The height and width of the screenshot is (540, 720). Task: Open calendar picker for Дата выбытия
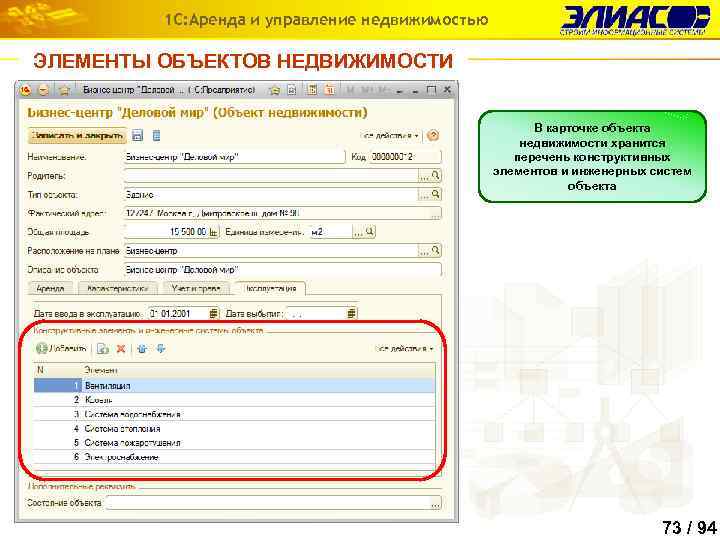pos(351,313)
